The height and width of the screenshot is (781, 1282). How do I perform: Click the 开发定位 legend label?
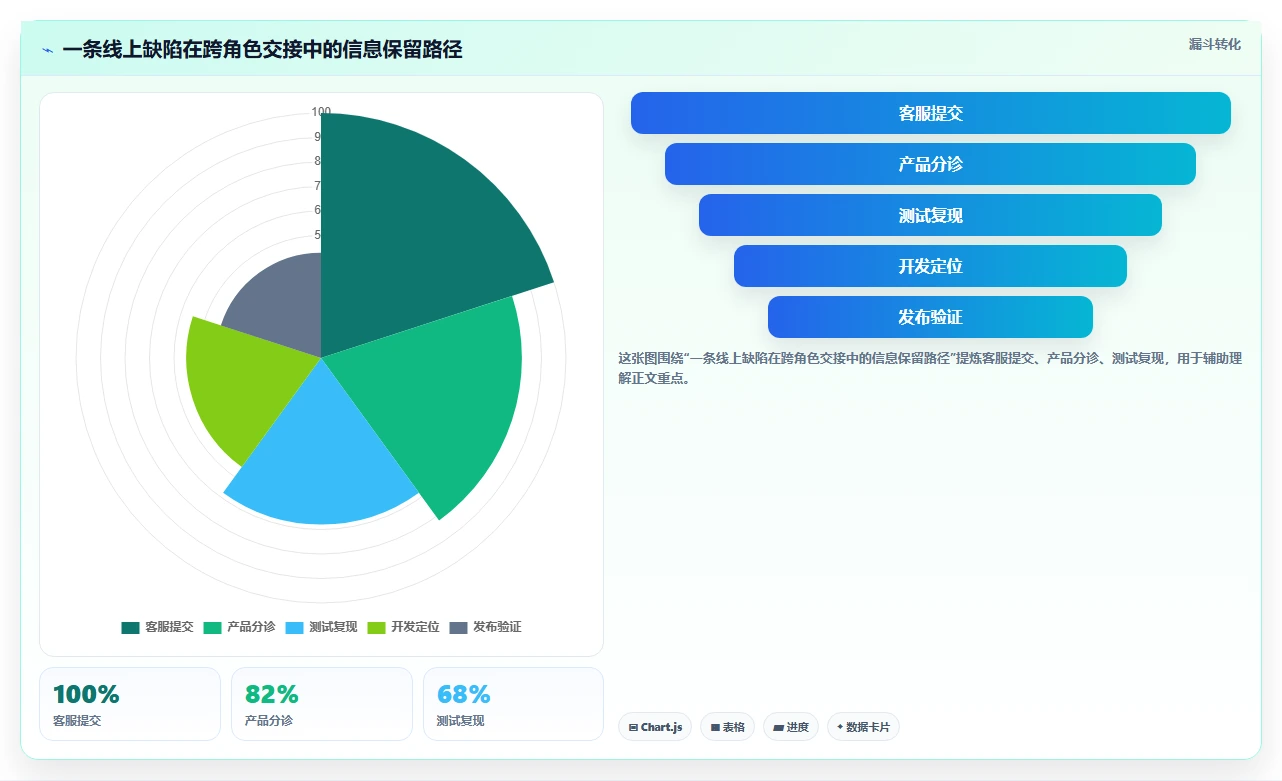[x=415, y=627]
